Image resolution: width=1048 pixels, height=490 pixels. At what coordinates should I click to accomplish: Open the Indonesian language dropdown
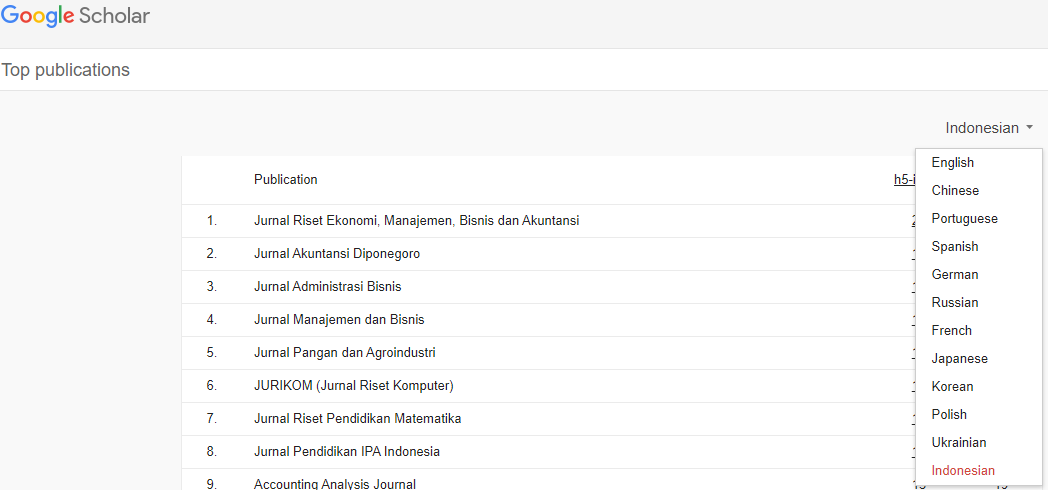(x=988, y=128)
